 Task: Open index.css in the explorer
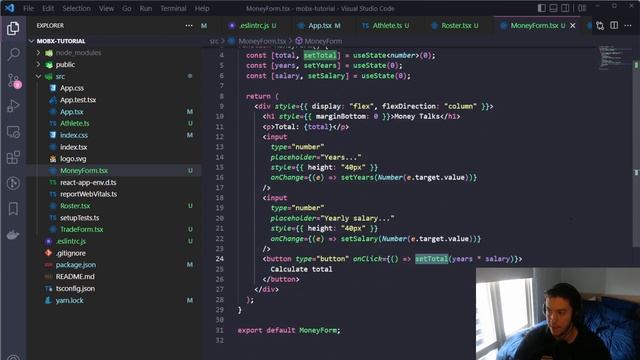pos(74,135)
